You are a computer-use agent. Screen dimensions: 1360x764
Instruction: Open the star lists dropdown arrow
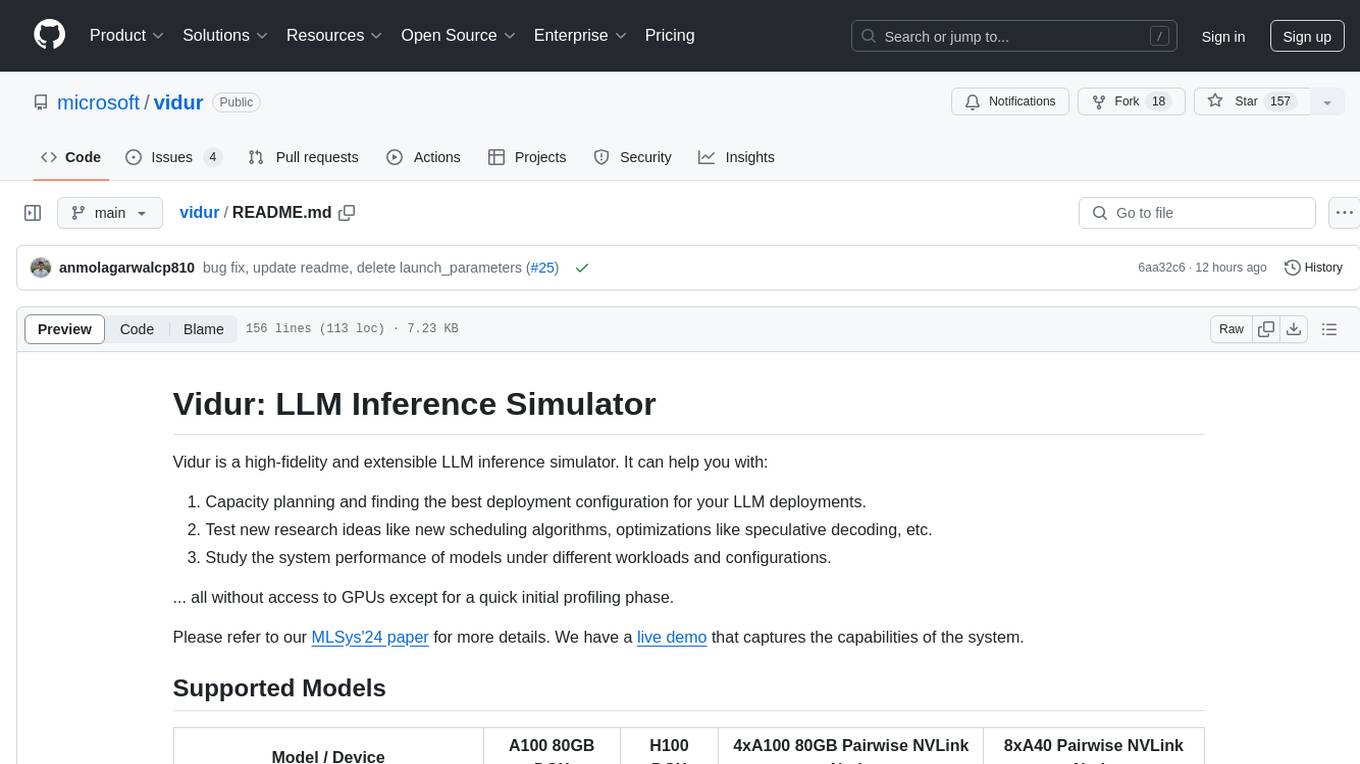1327,102
